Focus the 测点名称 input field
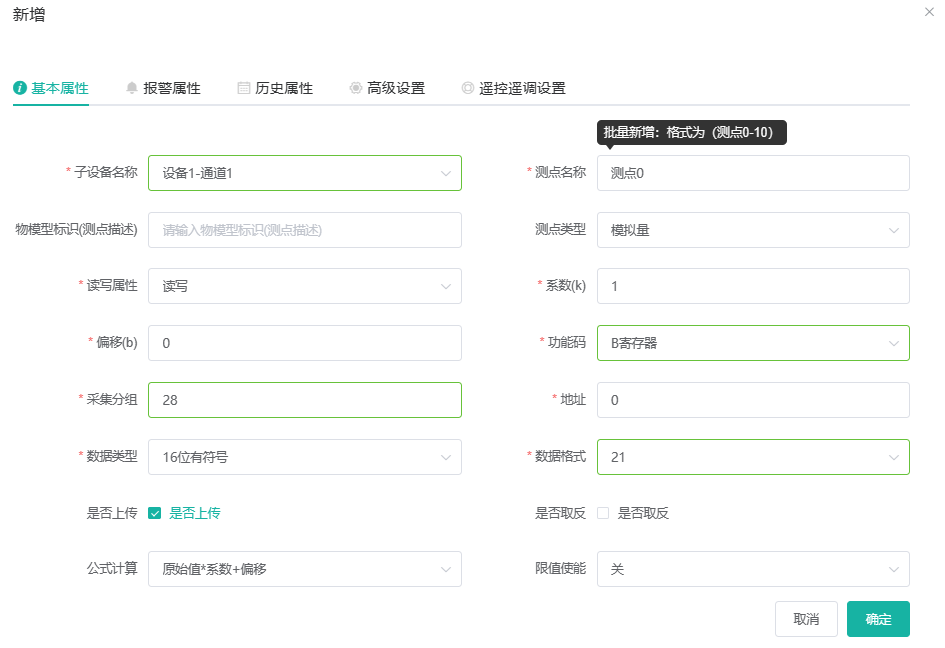Viewport: 945px width, 648px height. pyautogui.click(x=752, y=173)
